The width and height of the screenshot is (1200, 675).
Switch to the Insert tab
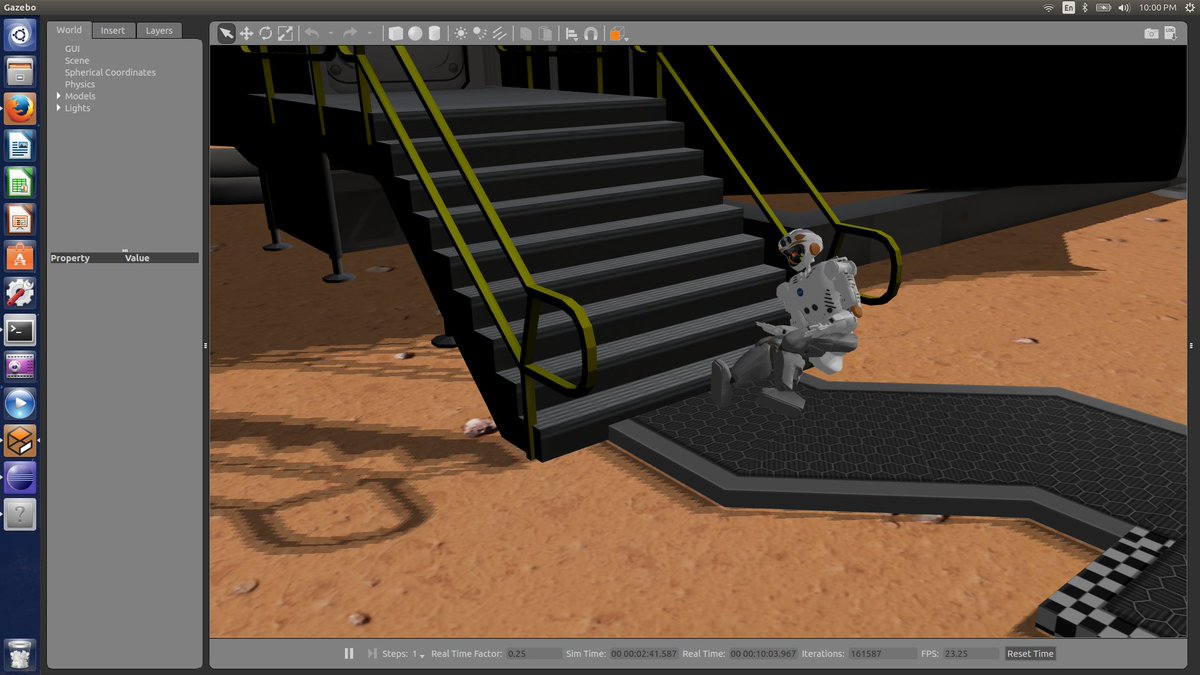(113, 30)
